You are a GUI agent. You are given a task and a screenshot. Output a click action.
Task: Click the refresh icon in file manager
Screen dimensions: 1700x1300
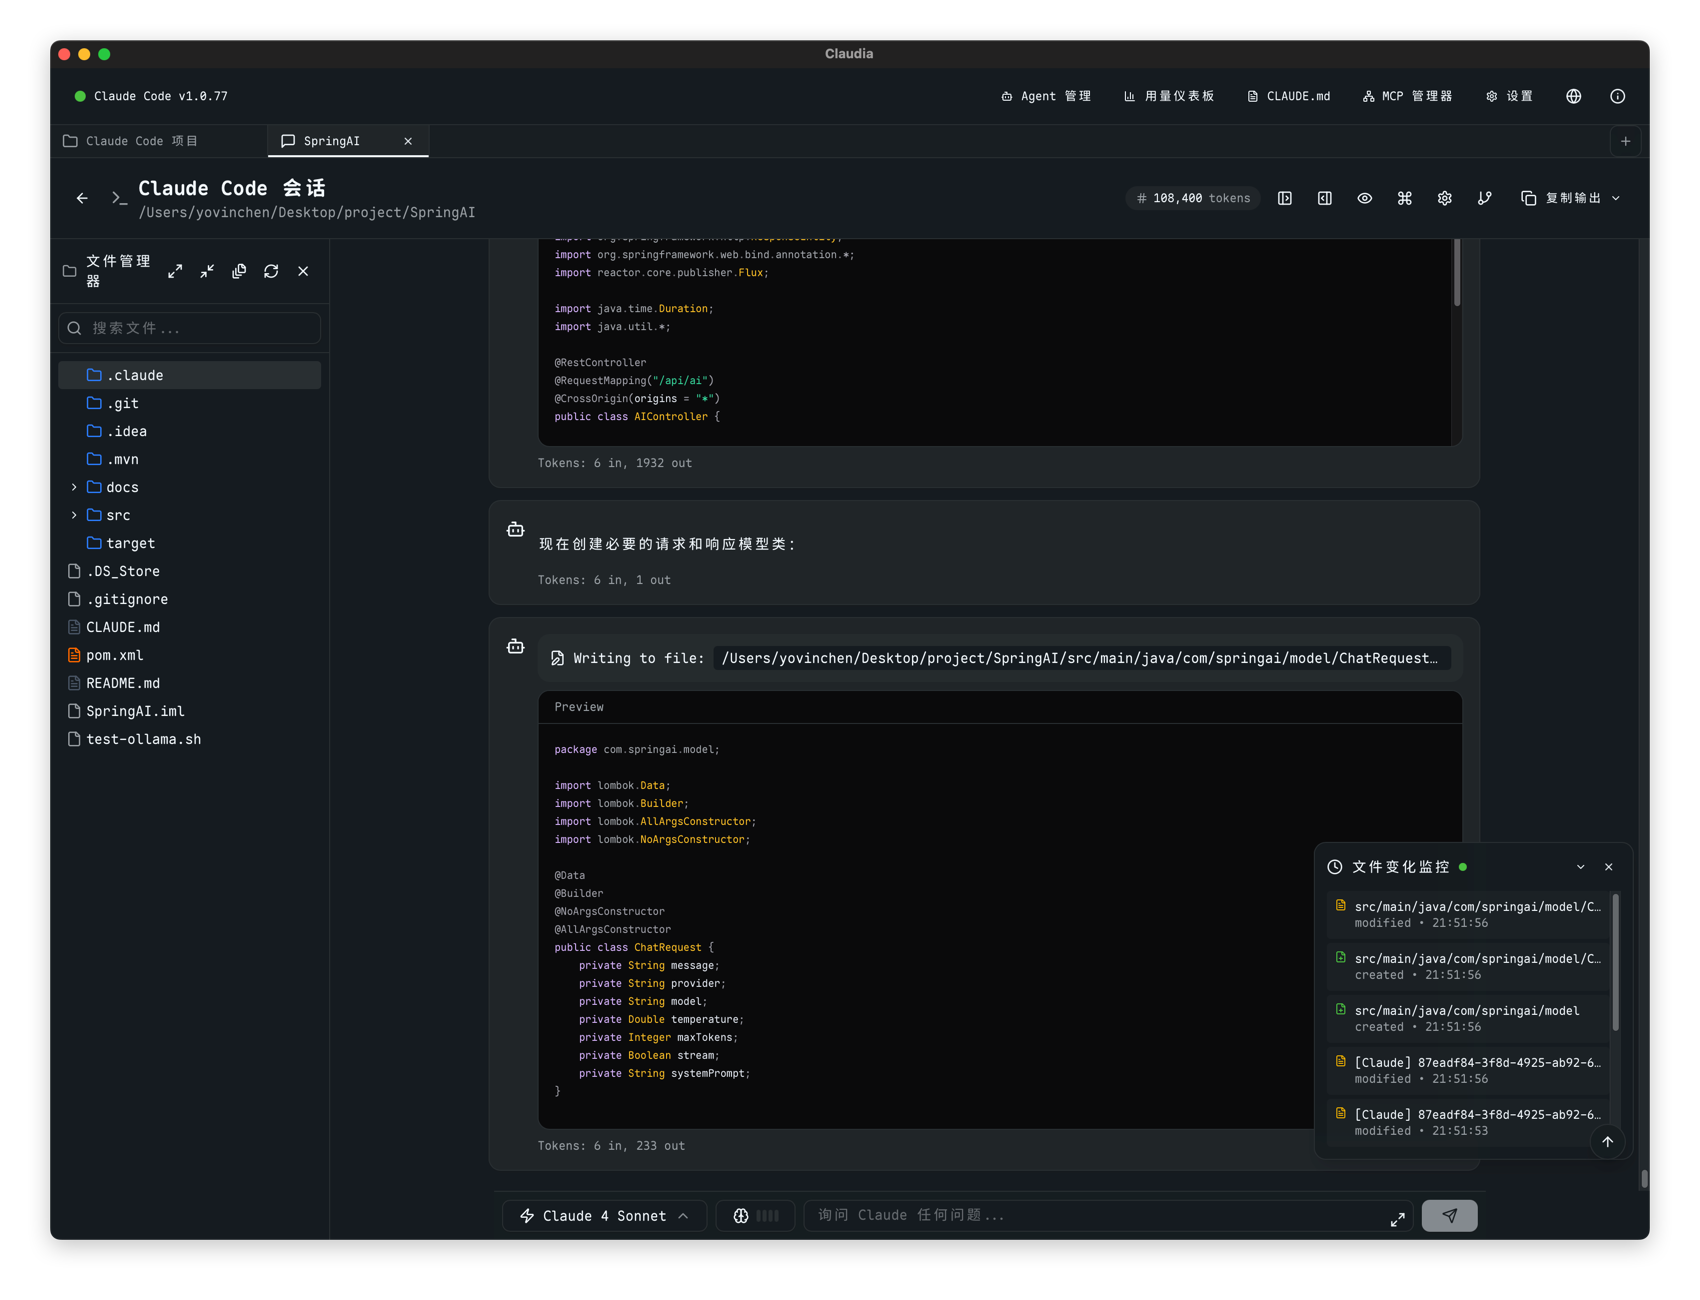[x=271, y=271]
